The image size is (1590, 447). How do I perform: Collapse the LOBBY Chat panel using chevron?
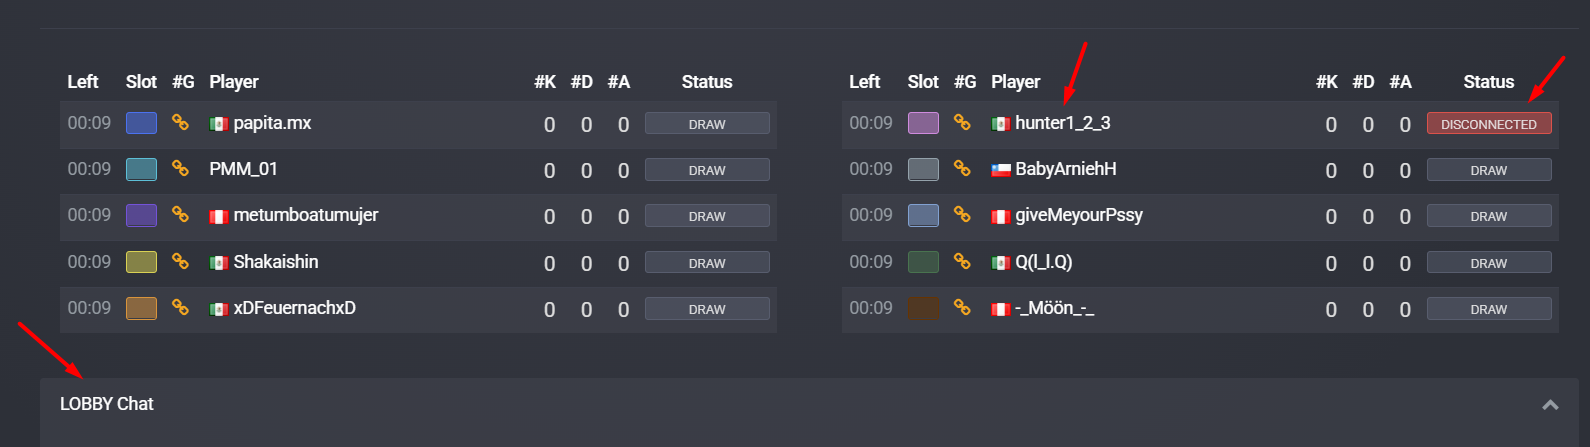(x=1550, y=404)
